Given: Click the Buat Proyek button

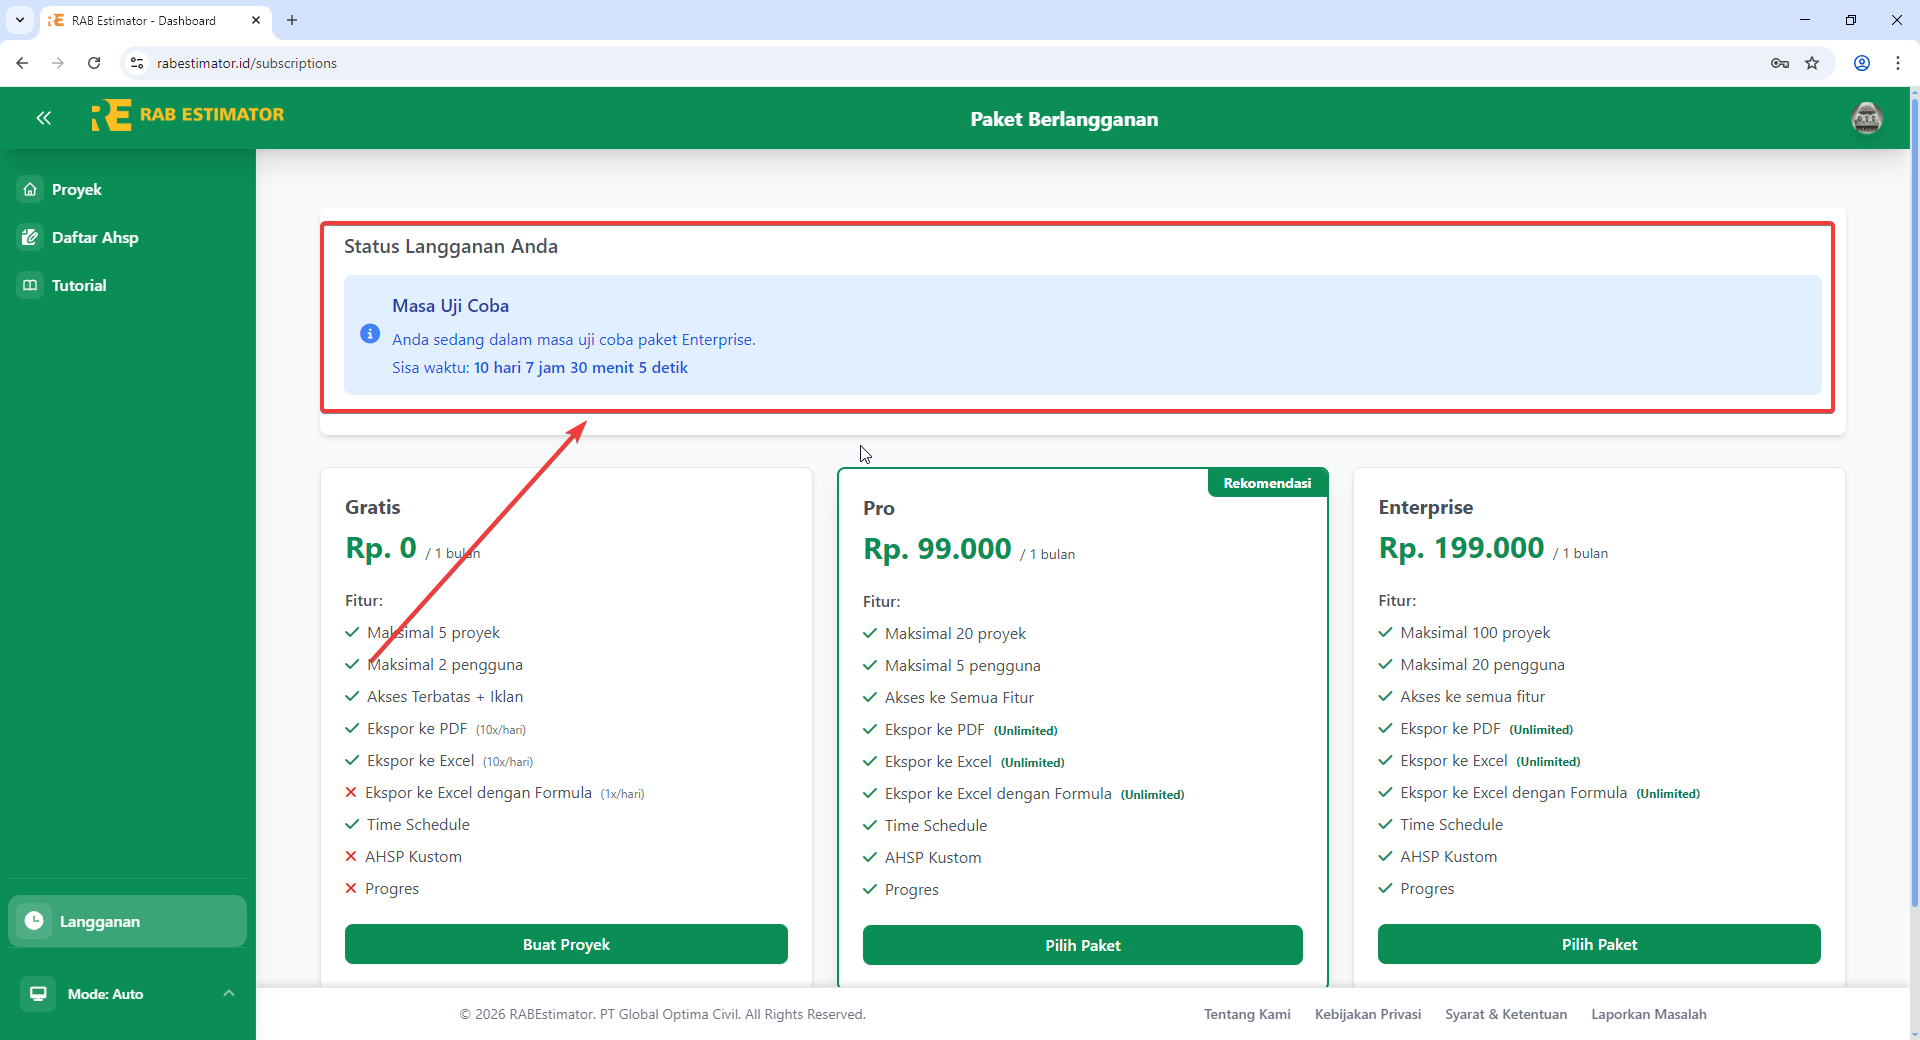Looking at the screenshot, I should (566, 944).
